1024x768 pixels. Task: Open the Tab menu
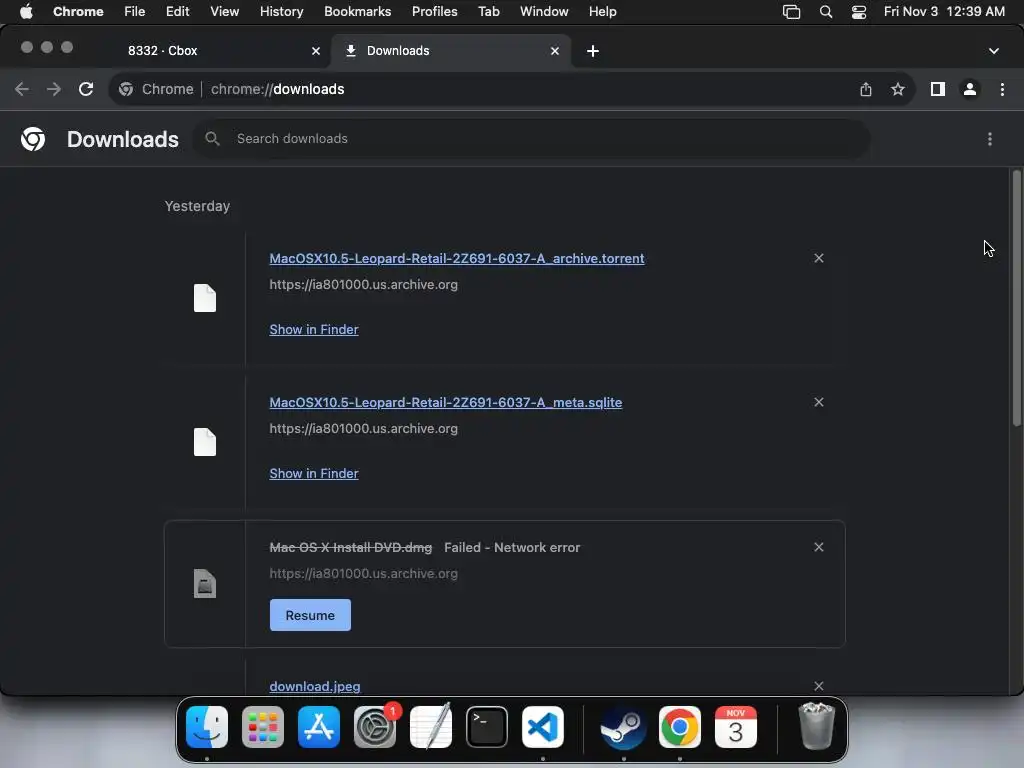coord(488,12)
